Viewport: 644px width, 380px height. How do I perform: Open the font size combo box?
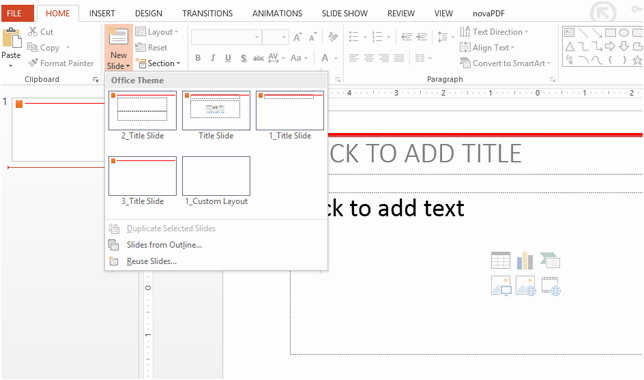click(275, 37)
